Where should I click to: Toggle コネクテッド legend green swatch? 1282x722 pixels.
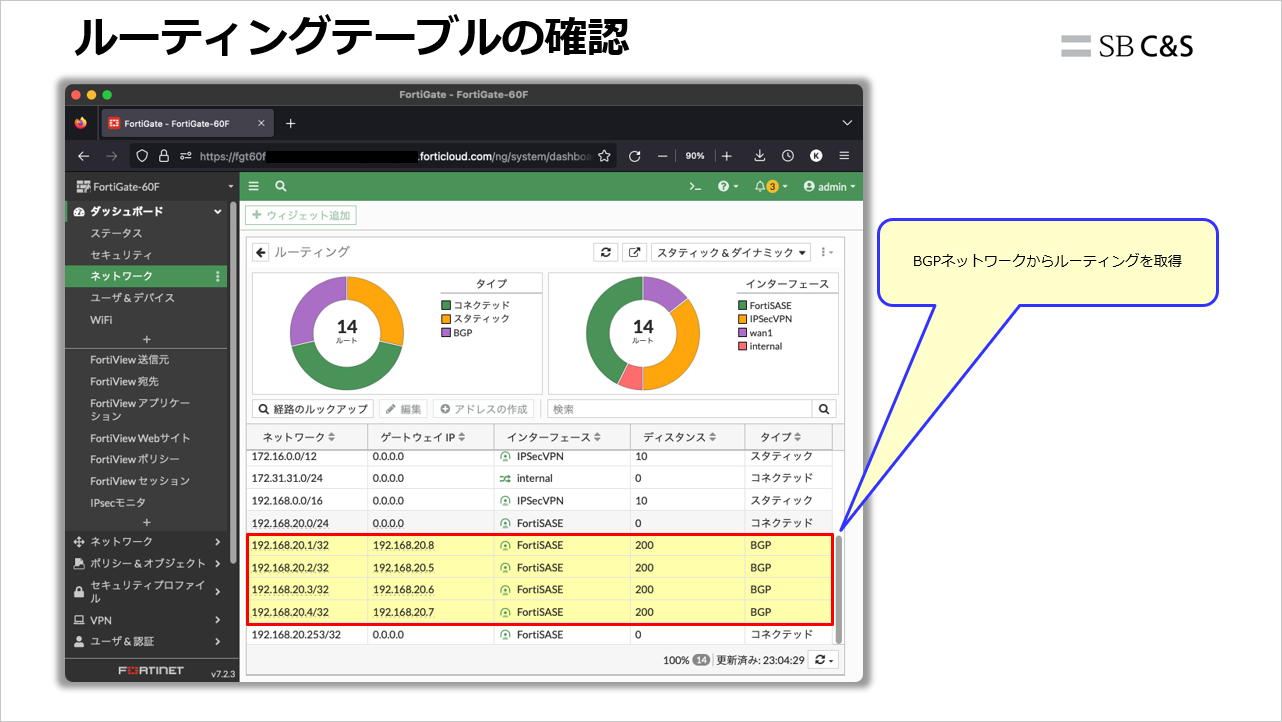point(446,305)
